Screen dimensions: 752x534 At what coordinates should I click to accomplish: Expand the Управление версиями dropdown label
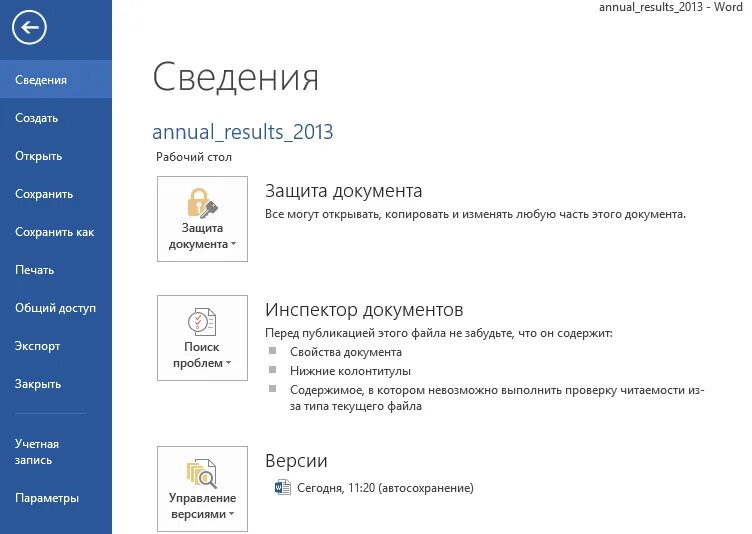tap(202, 506)
